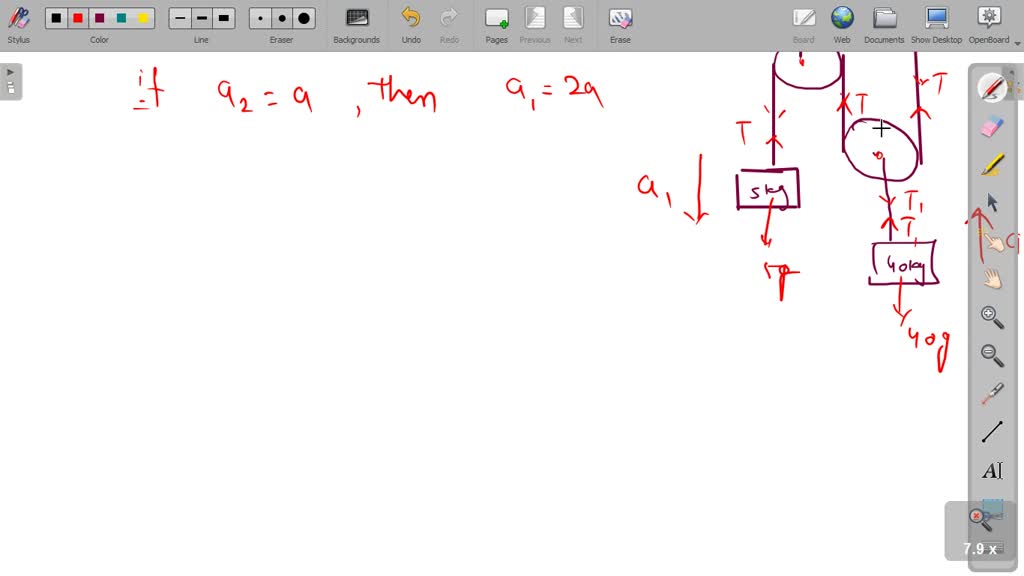Select the yellow color swatch
Image resolution: width=1024 pixels, height=576 pixels.
(143, 17)
